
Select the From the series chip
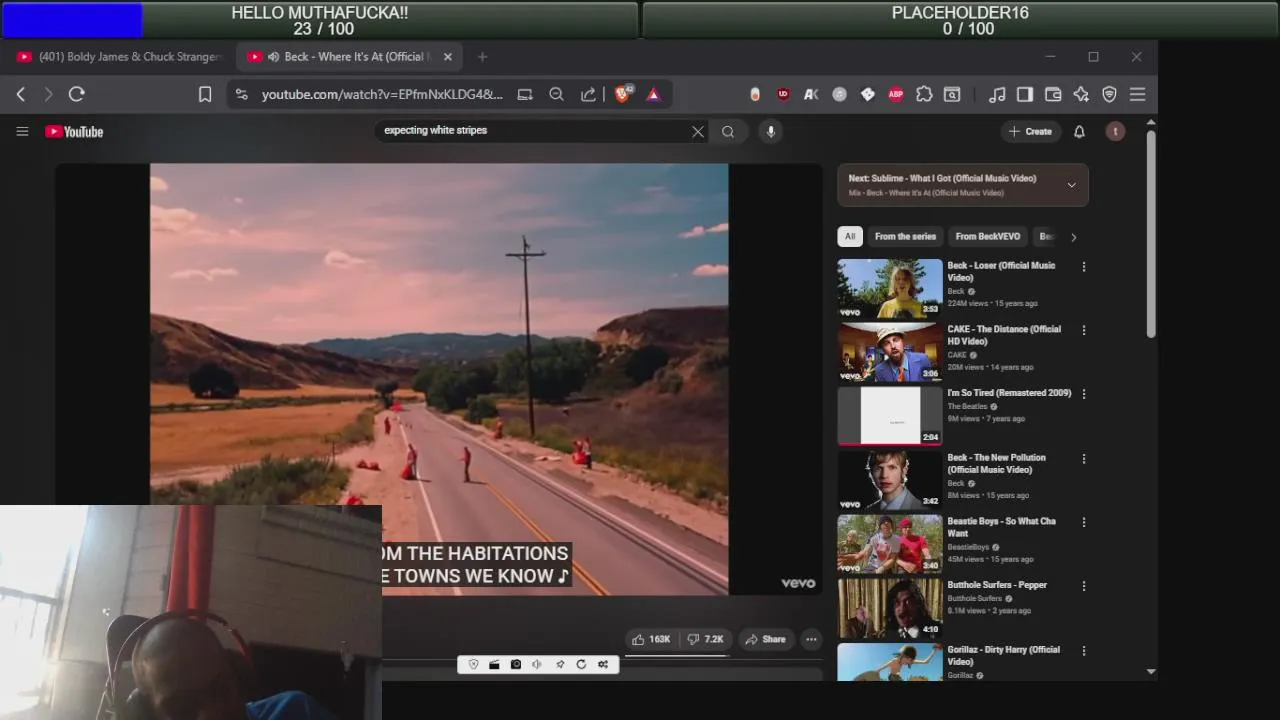[905, 237]
